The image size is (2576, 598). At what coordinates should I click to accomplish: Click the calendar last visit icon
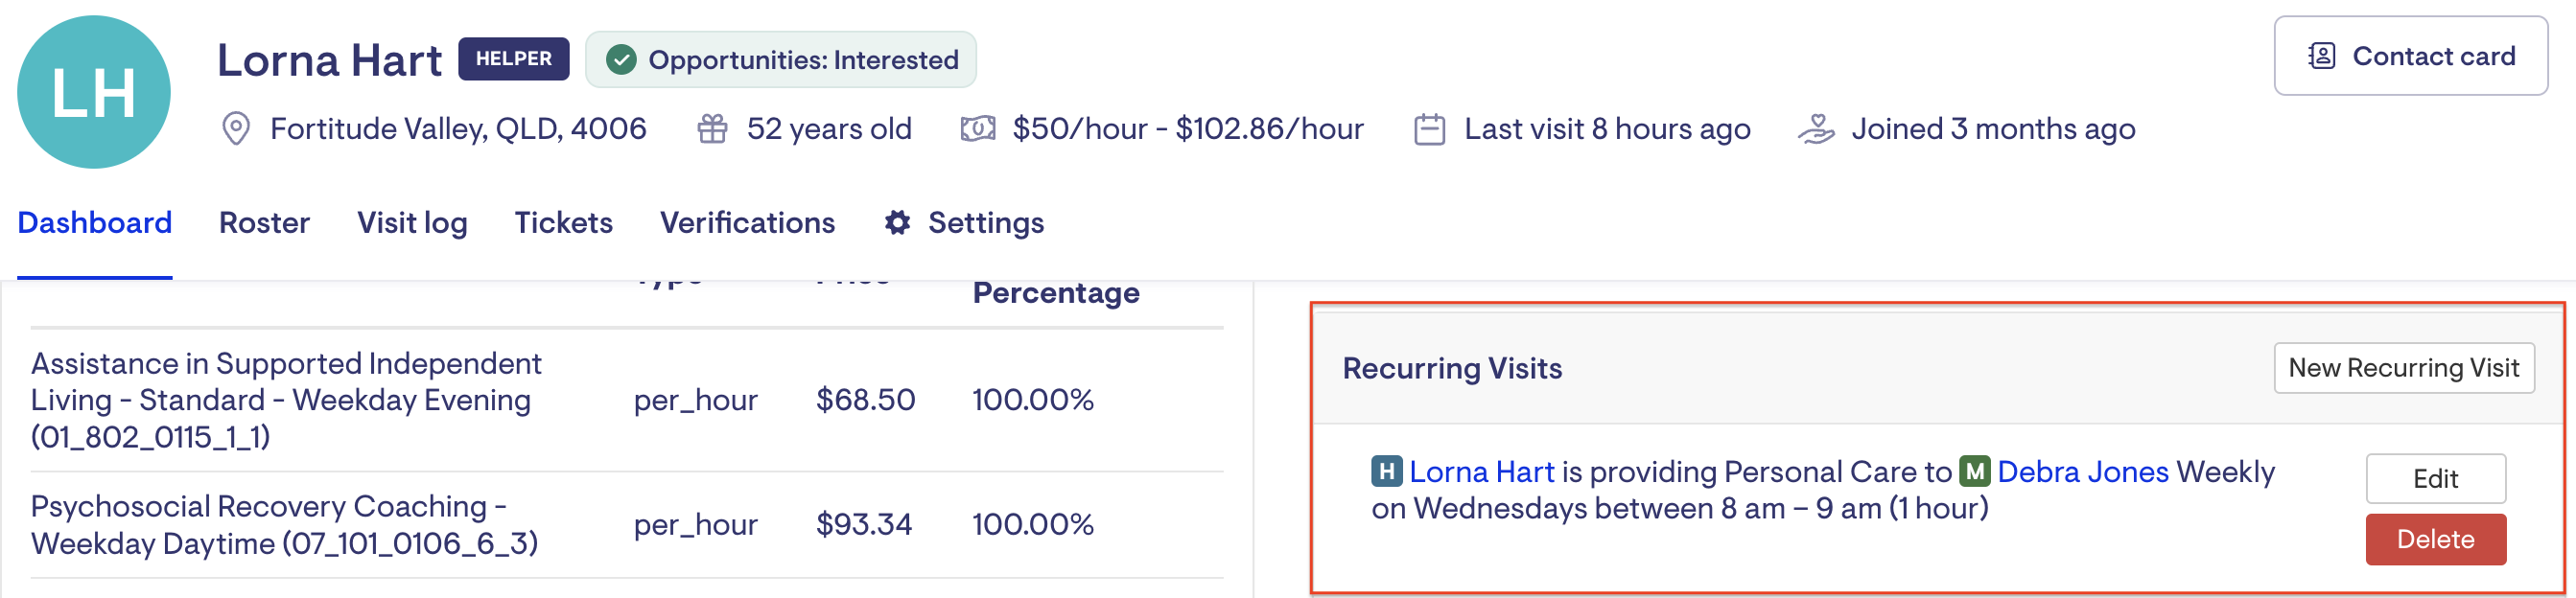pos(1429,129)
